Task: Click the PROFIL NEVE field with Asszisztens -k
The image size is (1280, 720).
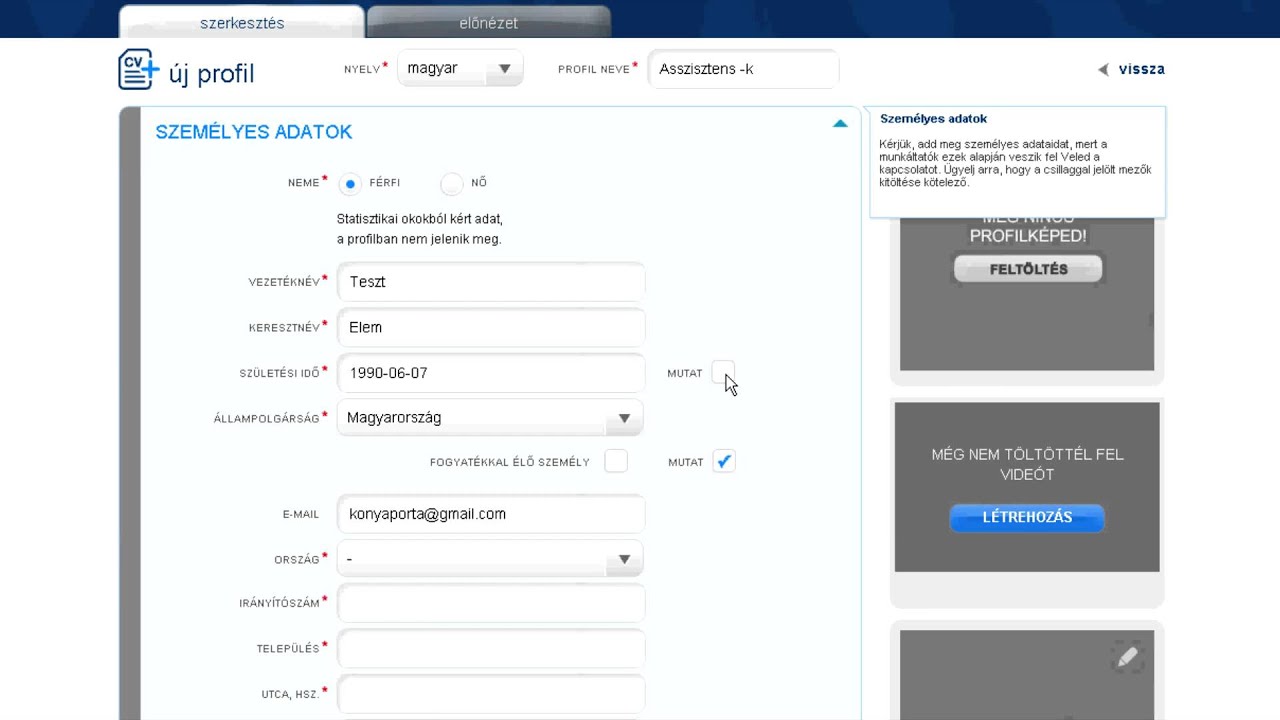Action: click(743, 69)
